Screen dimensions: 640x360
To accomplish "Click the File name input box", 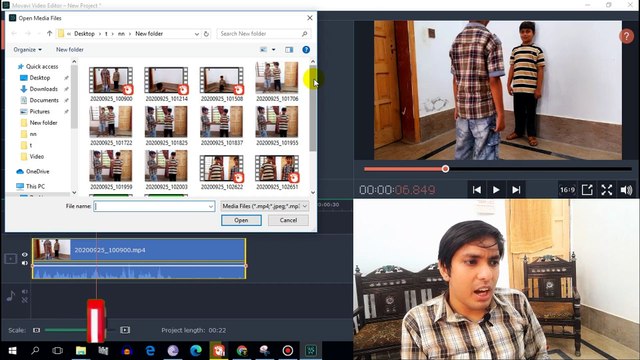I will point(154,206).
